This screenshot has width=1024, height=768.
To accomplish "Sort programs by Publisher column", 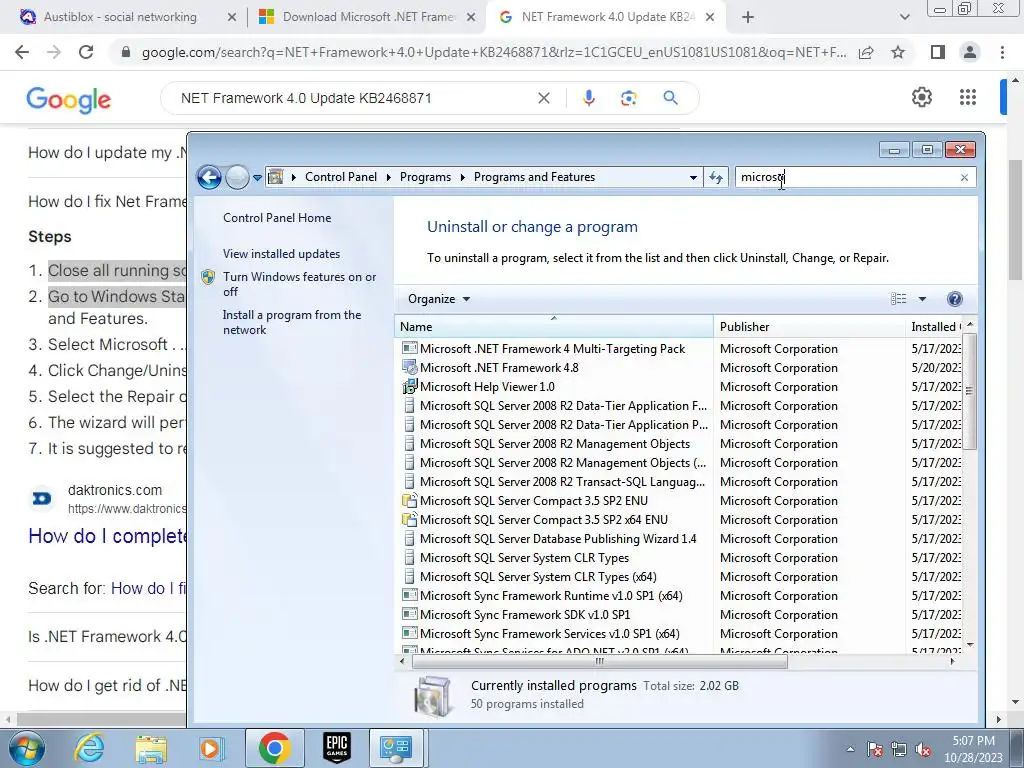I will click(x=810, y=327).
